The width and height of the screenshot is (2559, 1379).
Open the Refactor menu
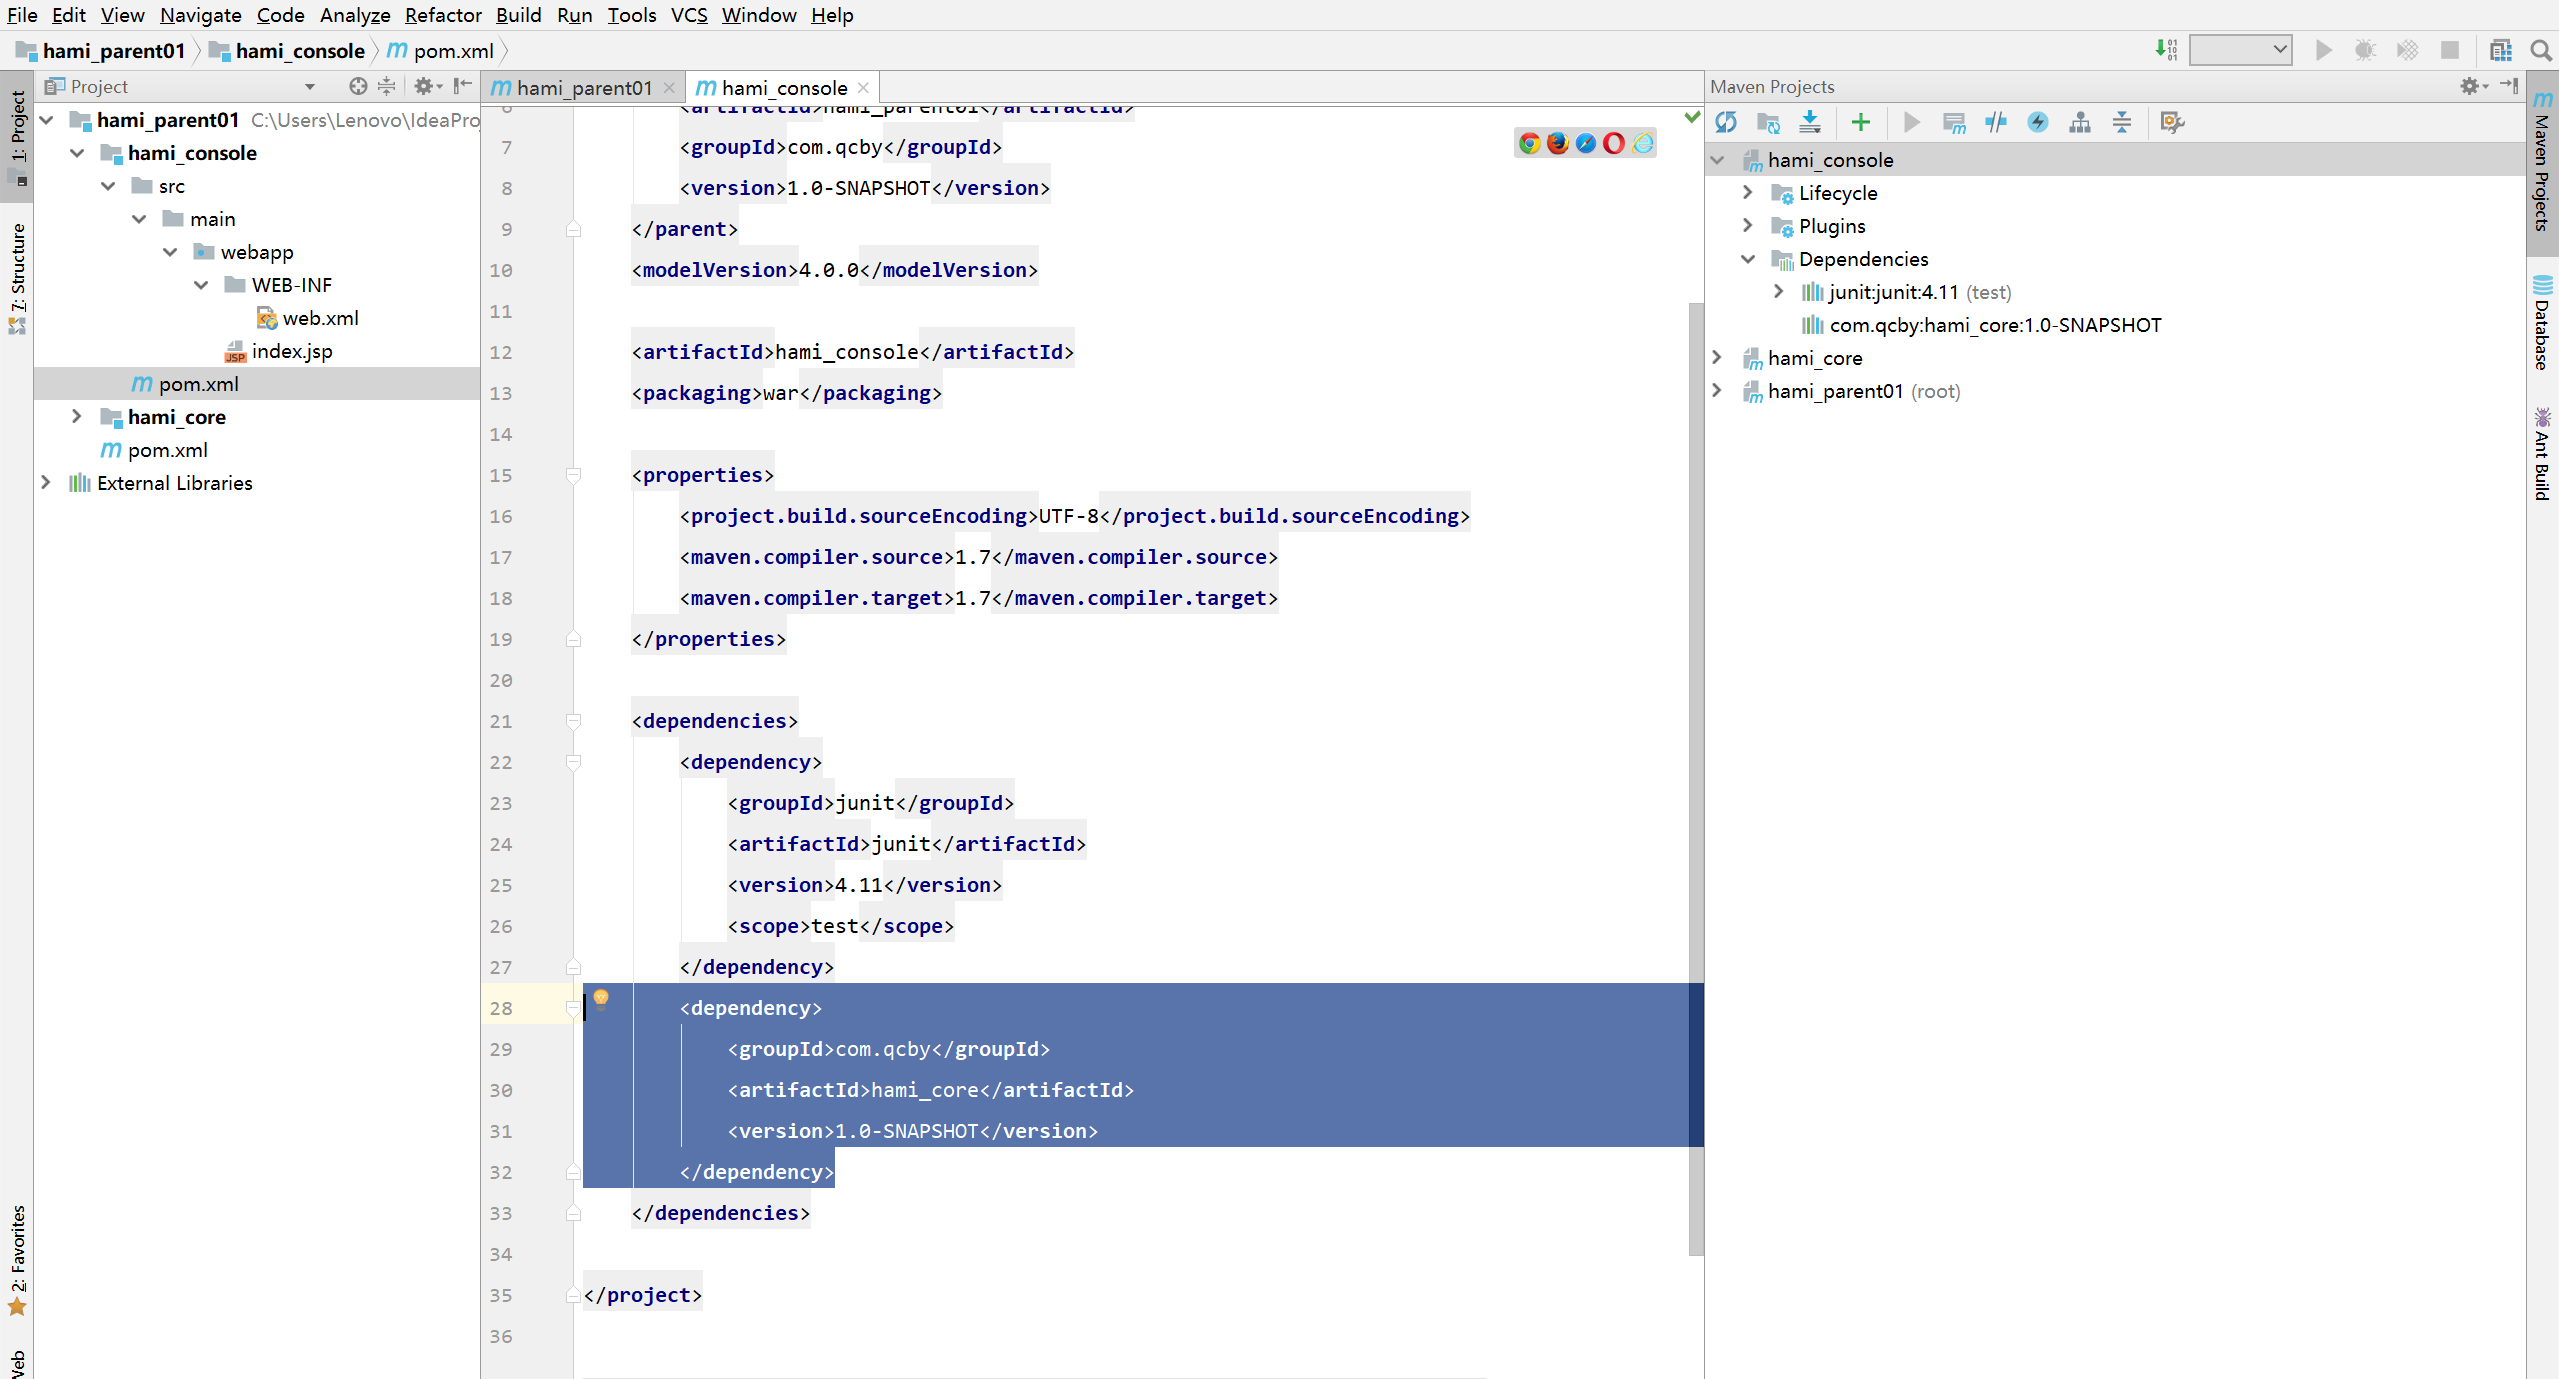[442, 15]
